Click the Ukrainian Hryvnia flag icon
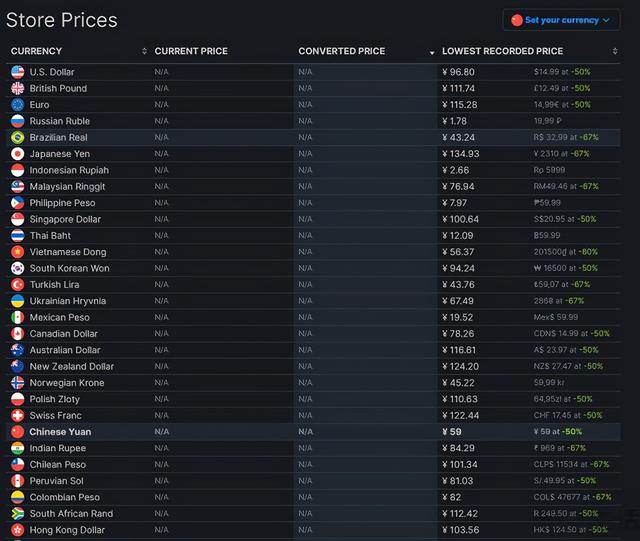Screen dimensions: 640x541 pyautogui.click(x=17, y=301)
